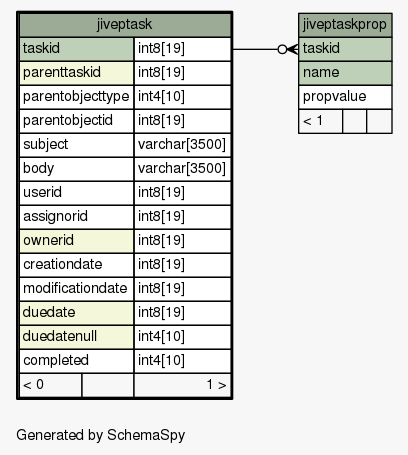Click the subject varchar[3500] type cell
Image resolution: width=408 pixels, height=455 pixels.
click(183, 145)
